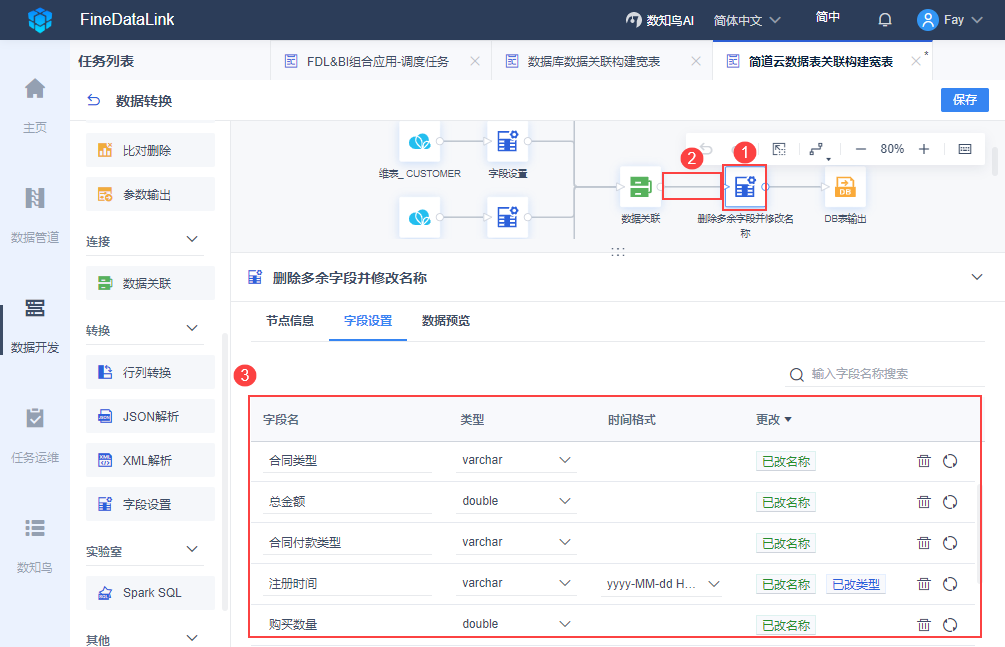Restore the 总金额 field row
The height and width of the screenshot is (647, 1005).
coord(950,502)
